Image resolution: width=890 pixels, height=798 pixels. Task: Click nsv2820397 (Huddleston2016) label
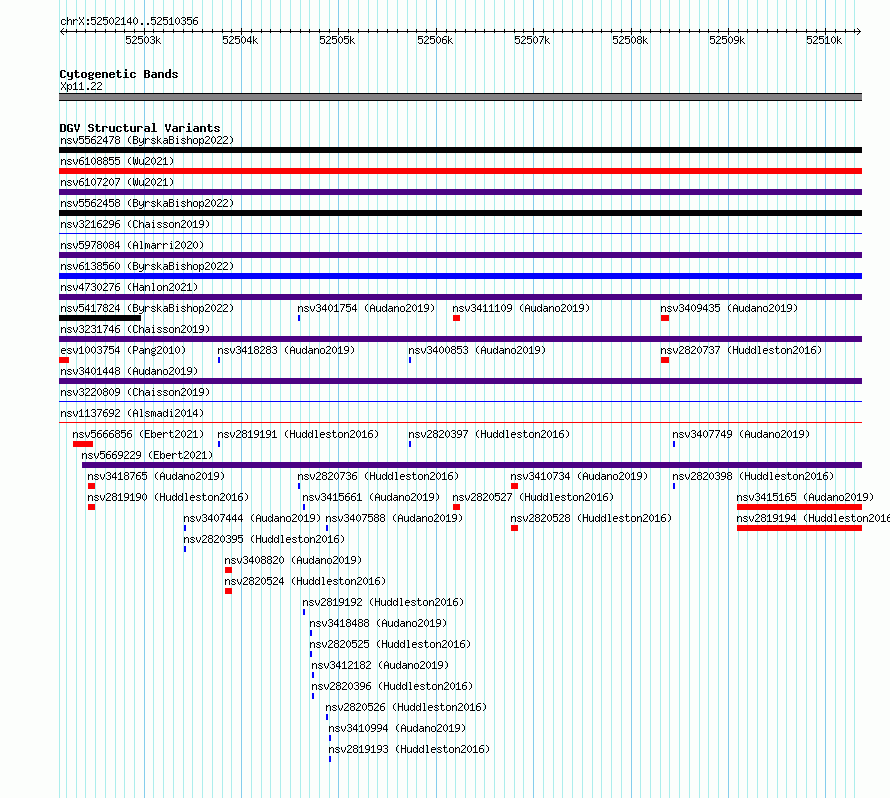pyautogui.click(x=489, y=434)
